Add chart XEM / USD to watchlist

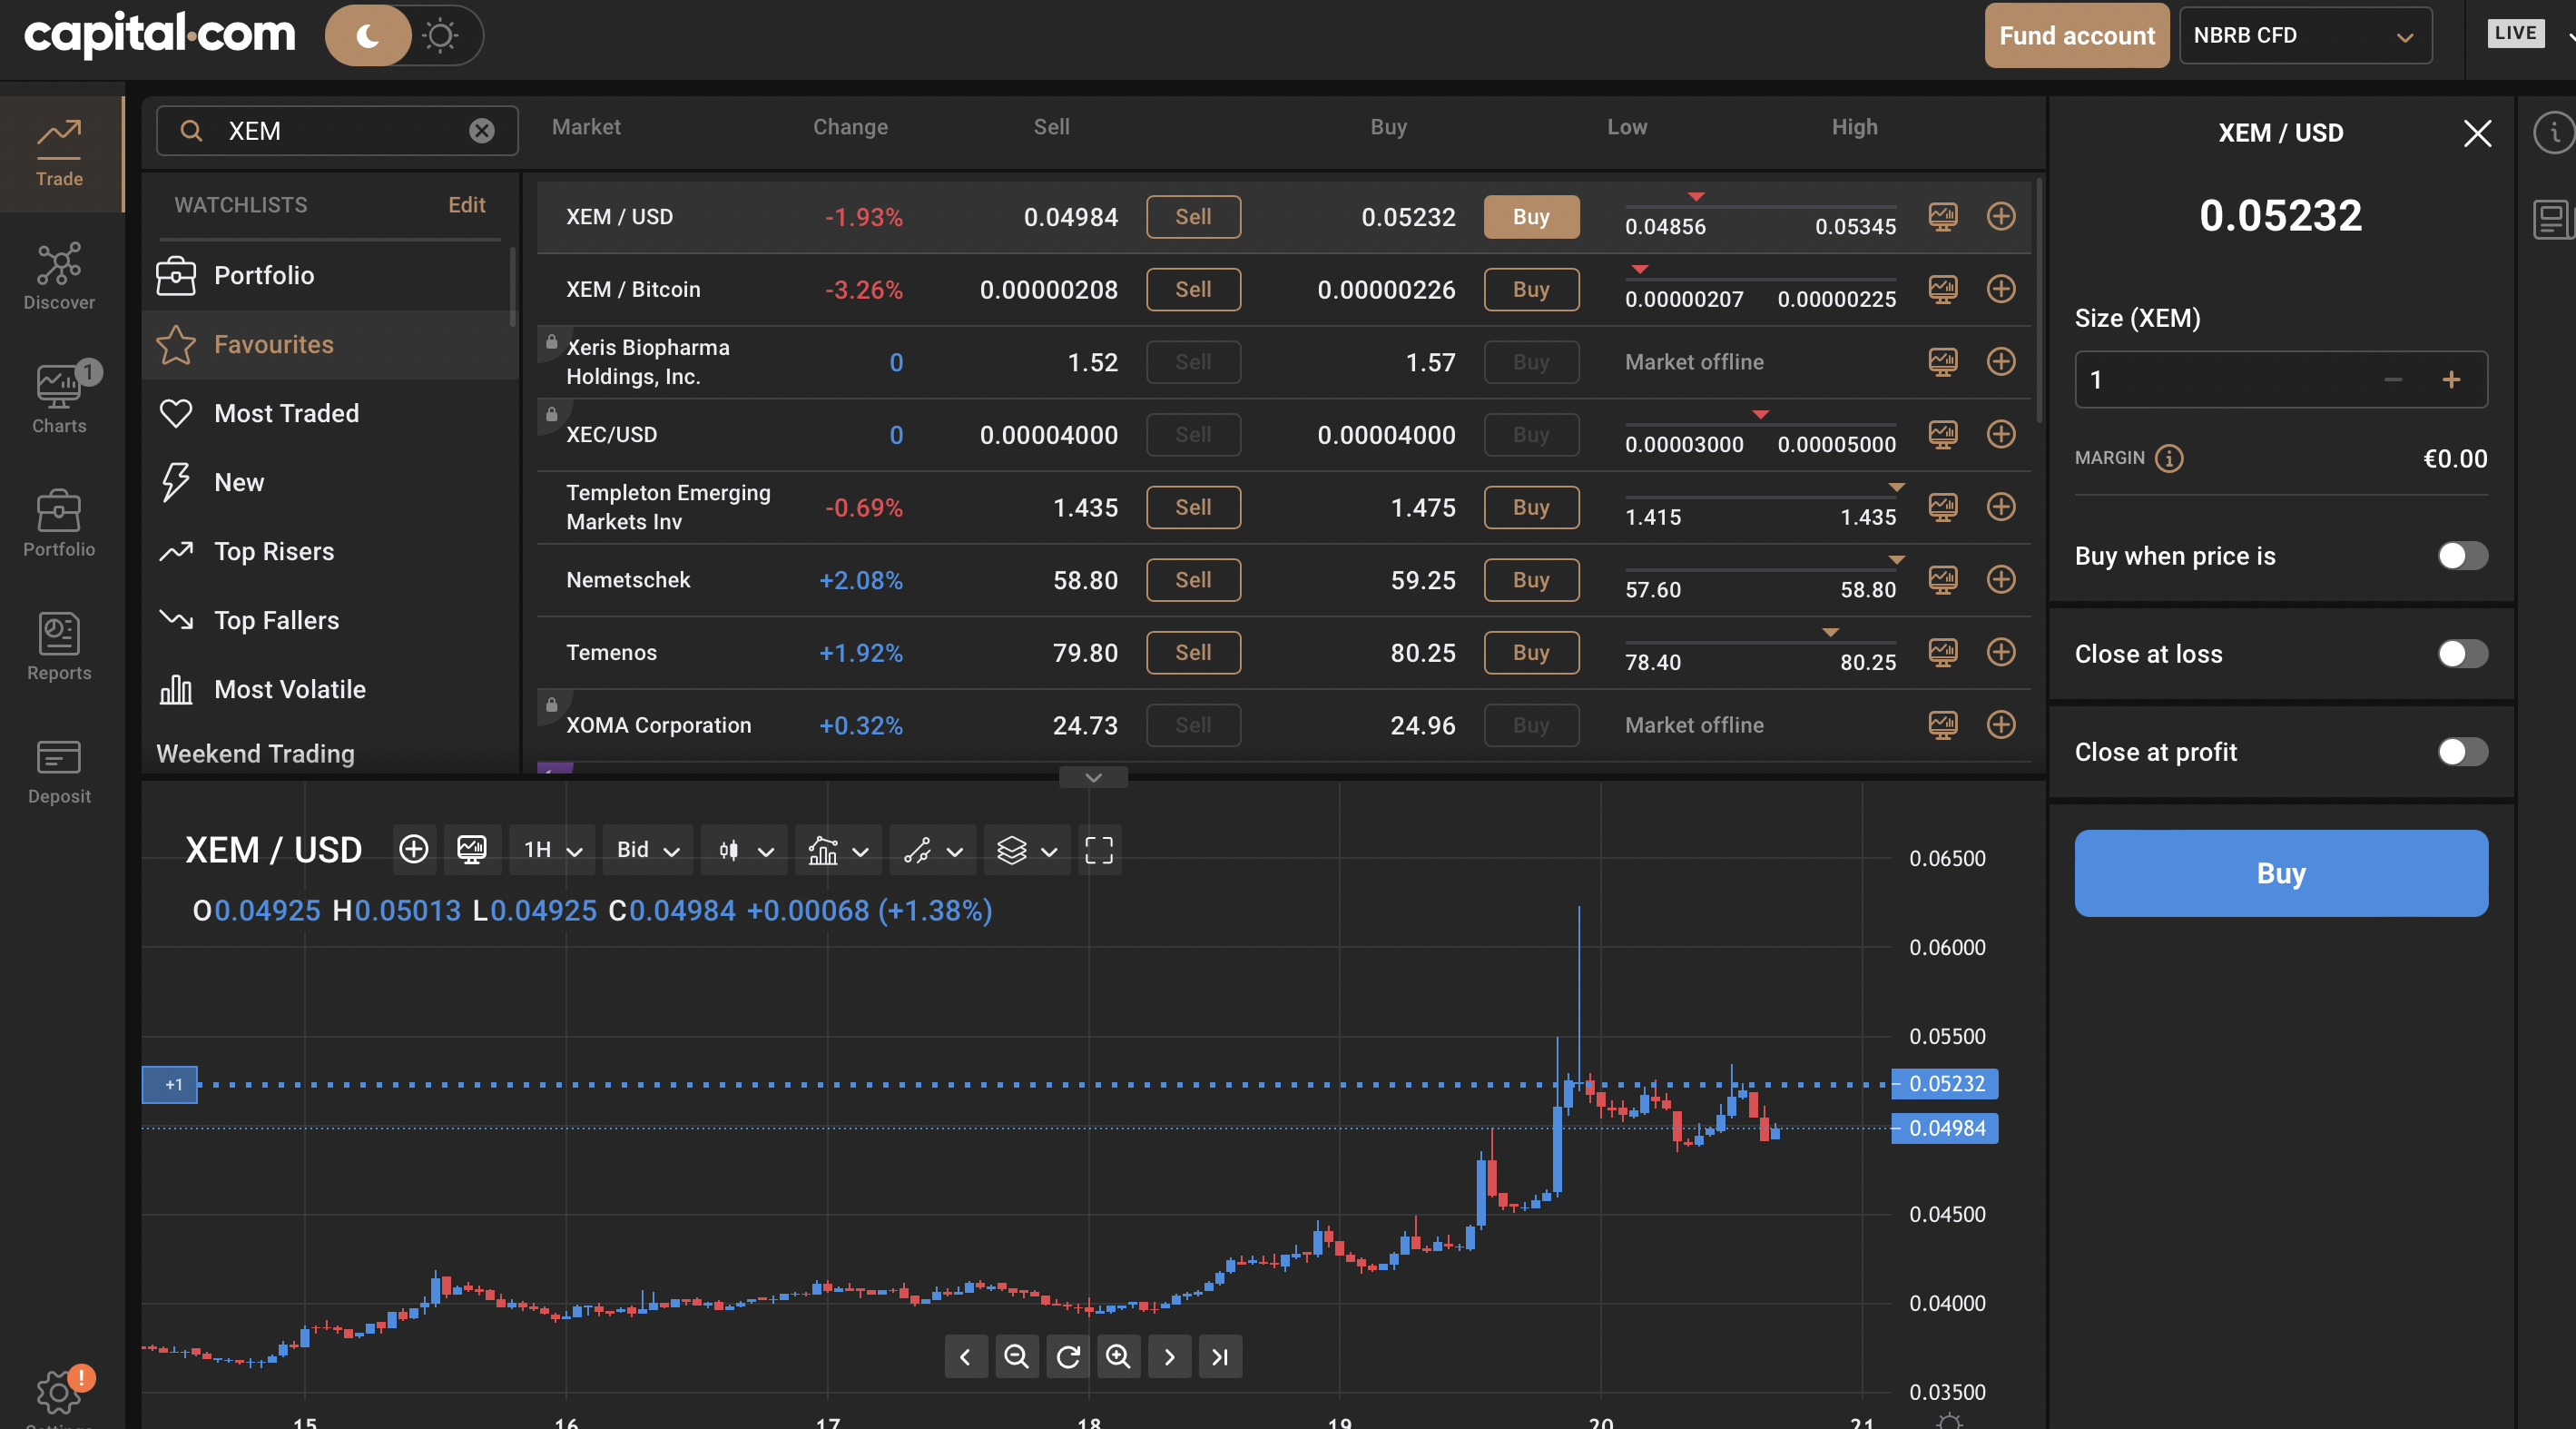point(413,850)
